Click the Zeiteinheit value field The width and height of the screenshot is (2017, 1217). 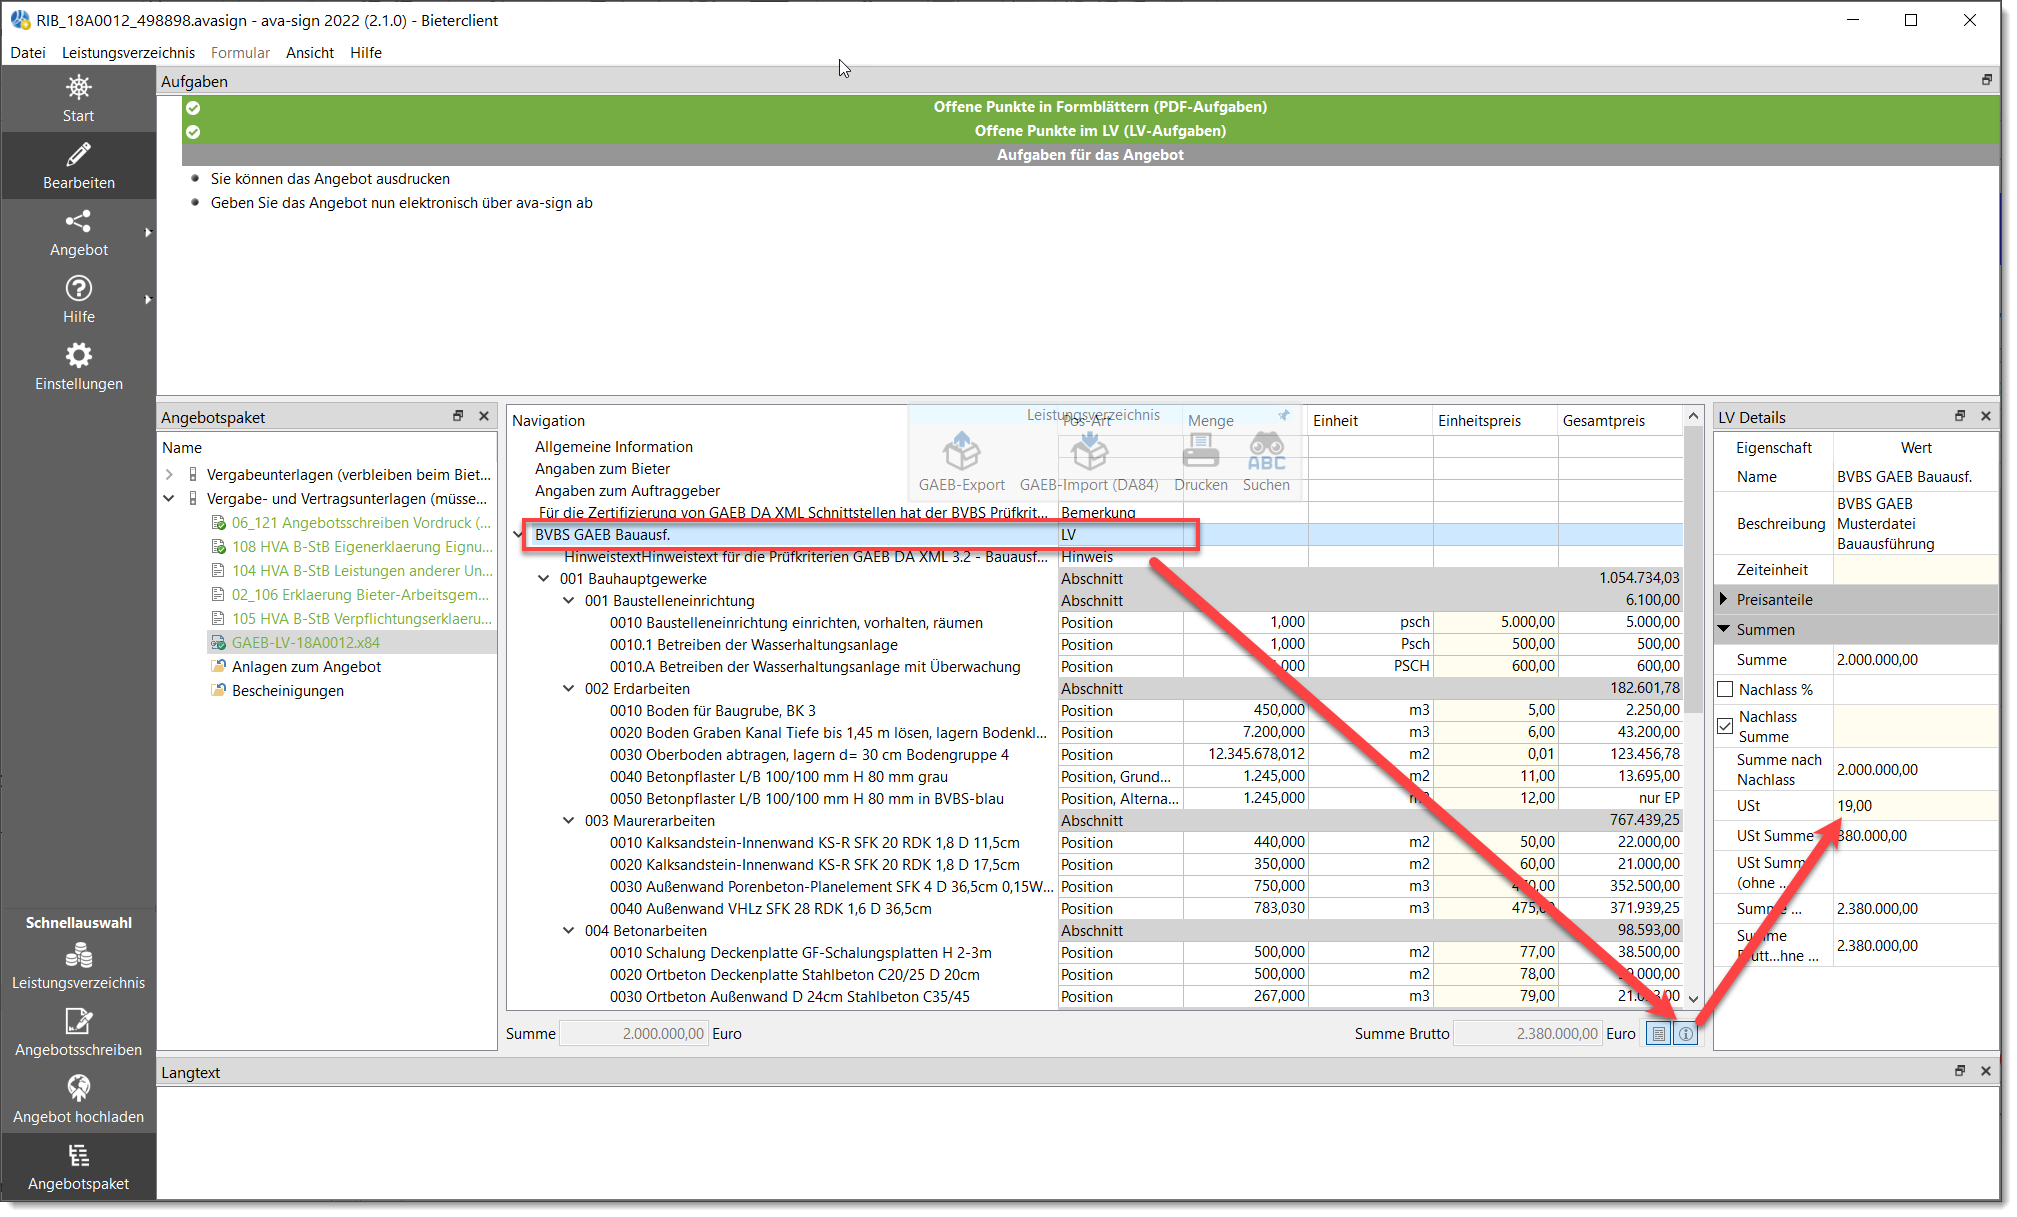pos(1915,569)
